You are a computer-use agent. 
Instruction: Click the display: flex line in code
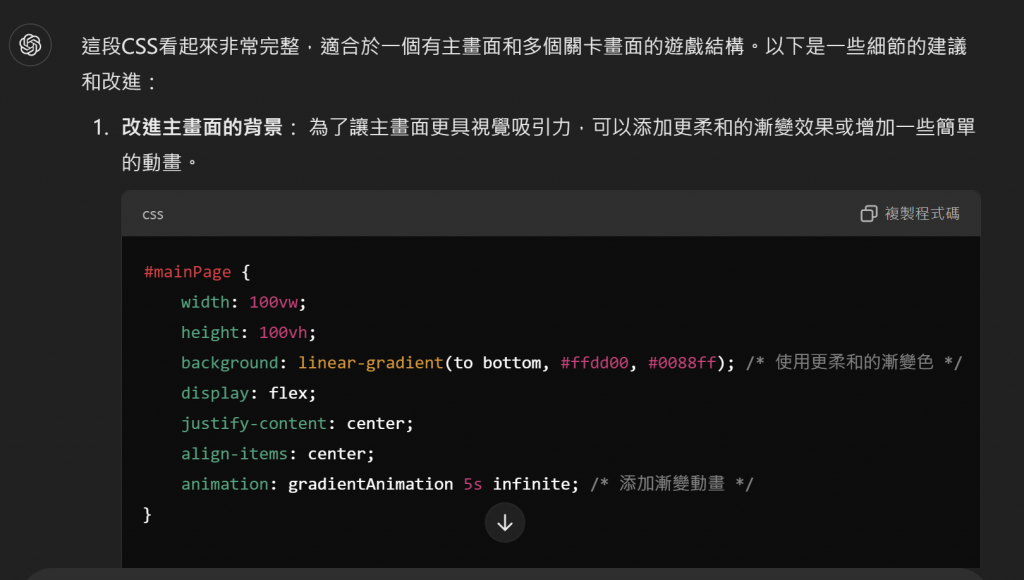248,393
